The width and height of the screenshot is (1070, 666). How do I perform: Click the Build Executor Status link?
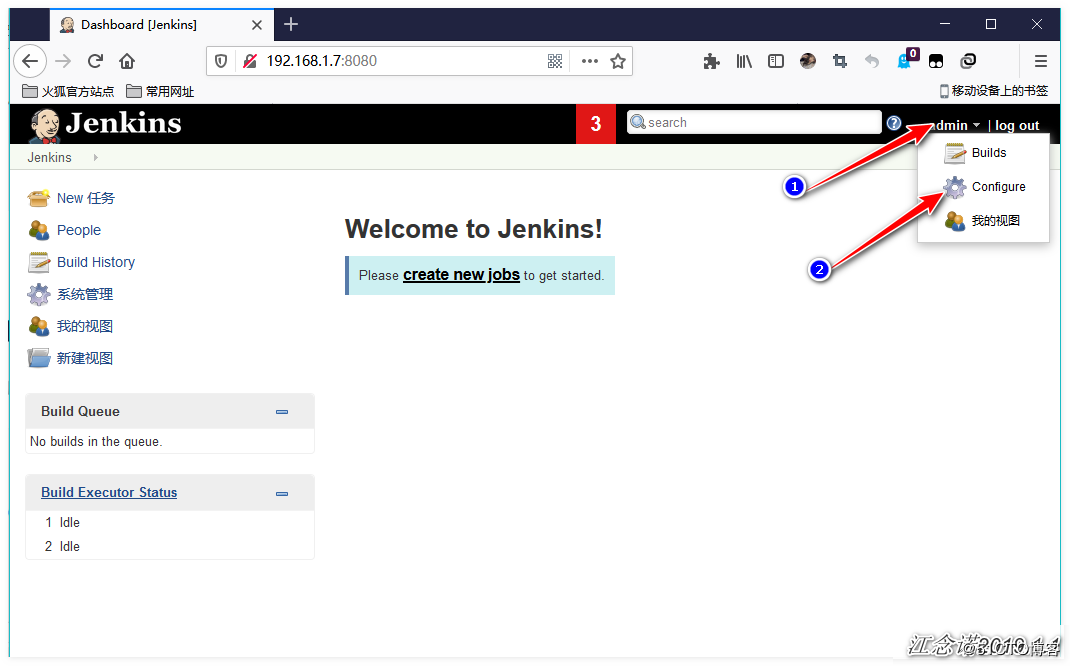(x=109, y=493)
